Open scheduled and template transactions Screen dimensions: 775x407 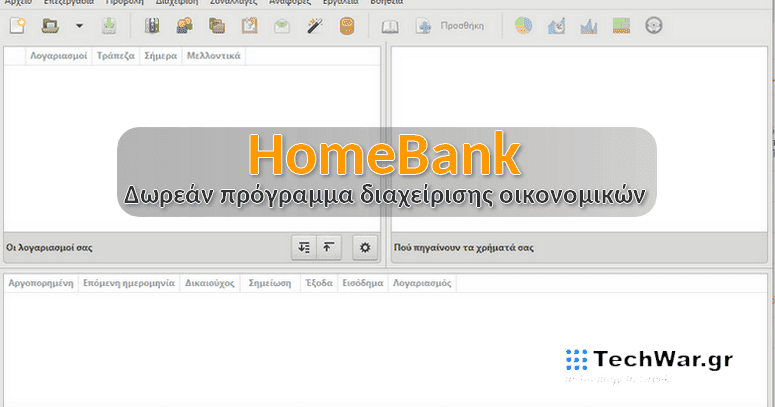pyautogui.click(x=250, y=26)
